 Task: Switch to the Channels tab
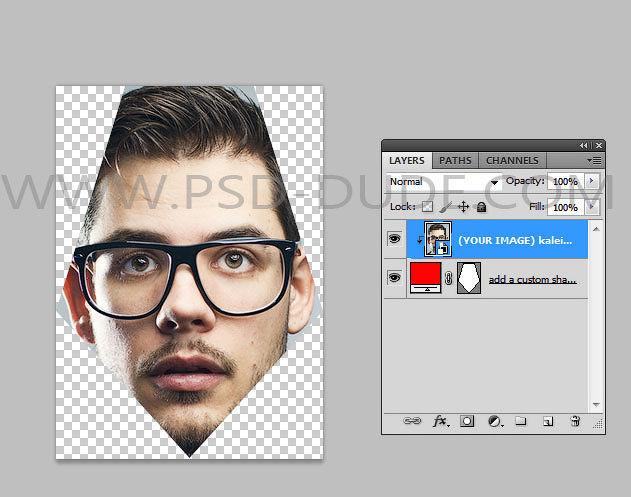pyautogui.click(x=512, y=160)
